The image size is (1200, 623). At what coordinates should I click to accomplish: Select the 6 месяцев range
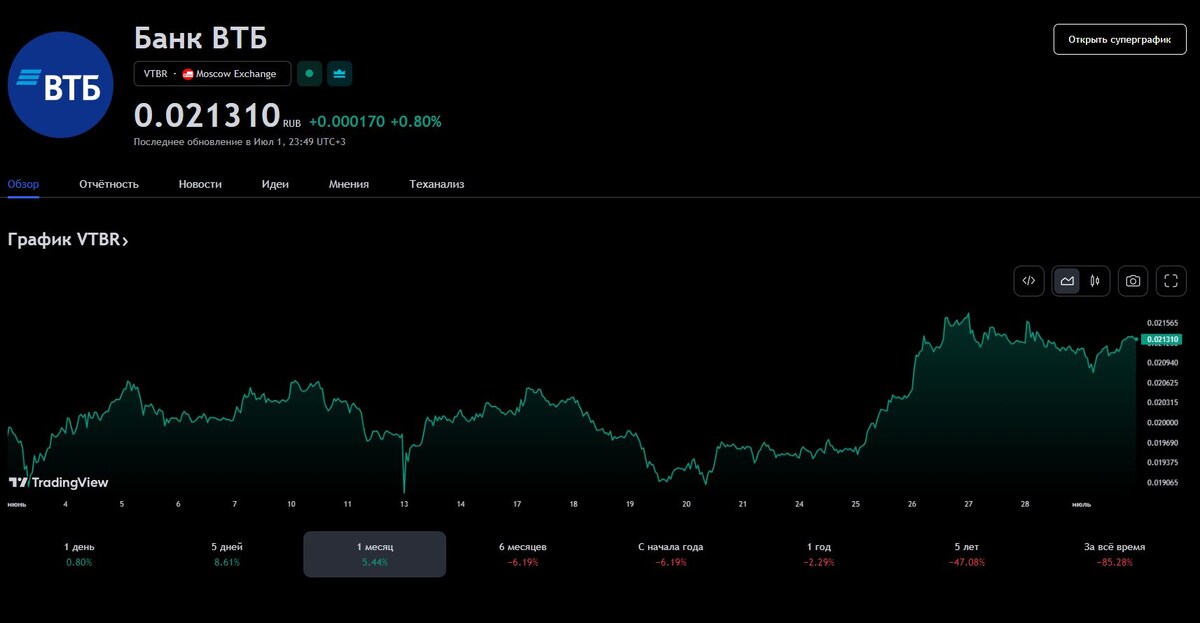pos(523,554)
